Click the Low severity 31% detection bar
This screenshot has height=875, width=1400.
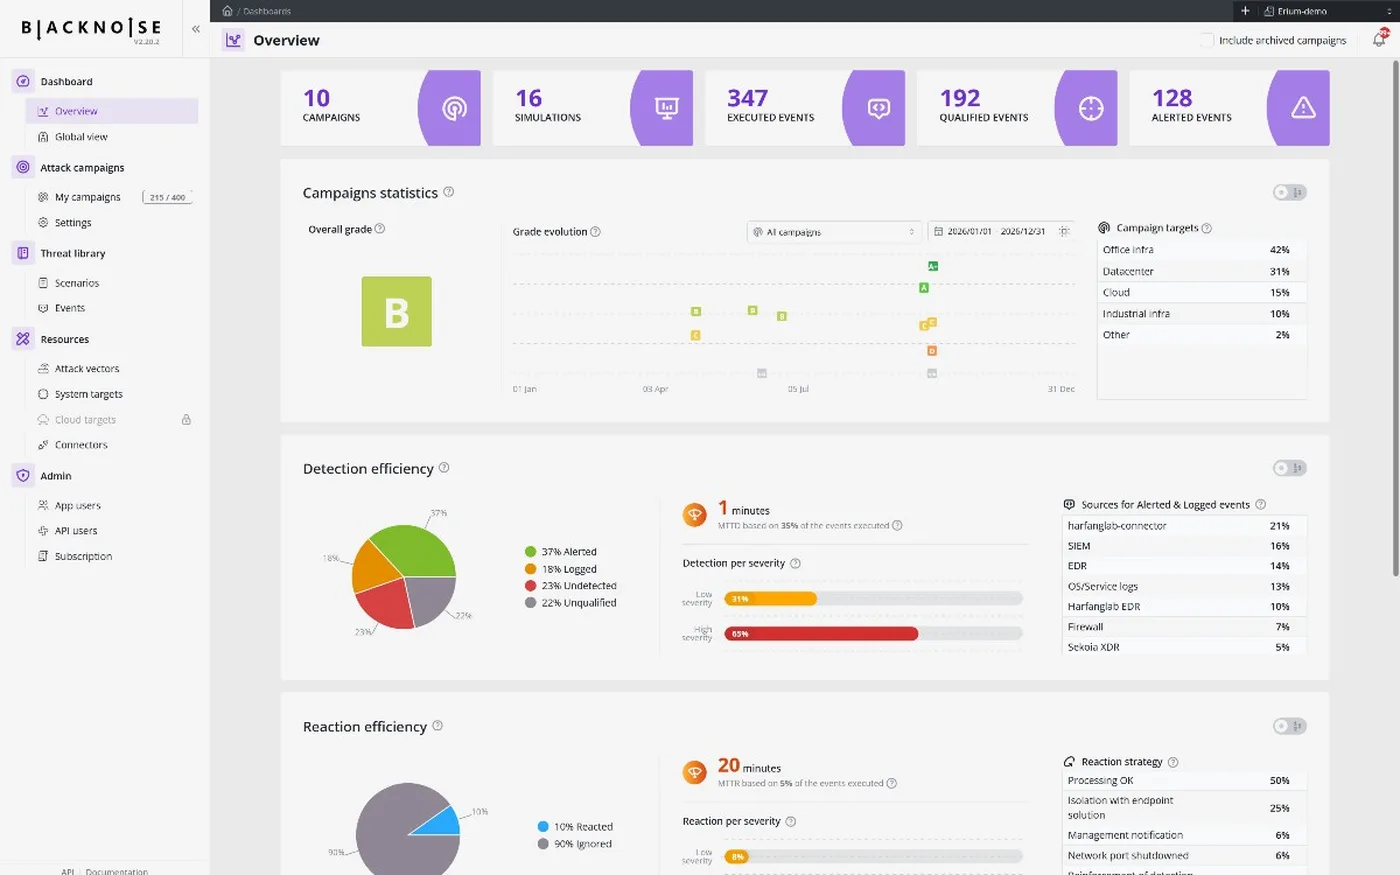[770, 599]
